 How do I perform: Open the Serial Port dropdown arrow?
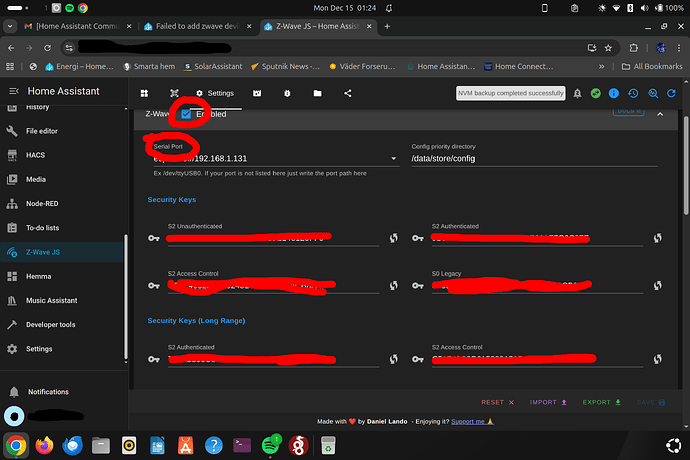pos(393,158)
